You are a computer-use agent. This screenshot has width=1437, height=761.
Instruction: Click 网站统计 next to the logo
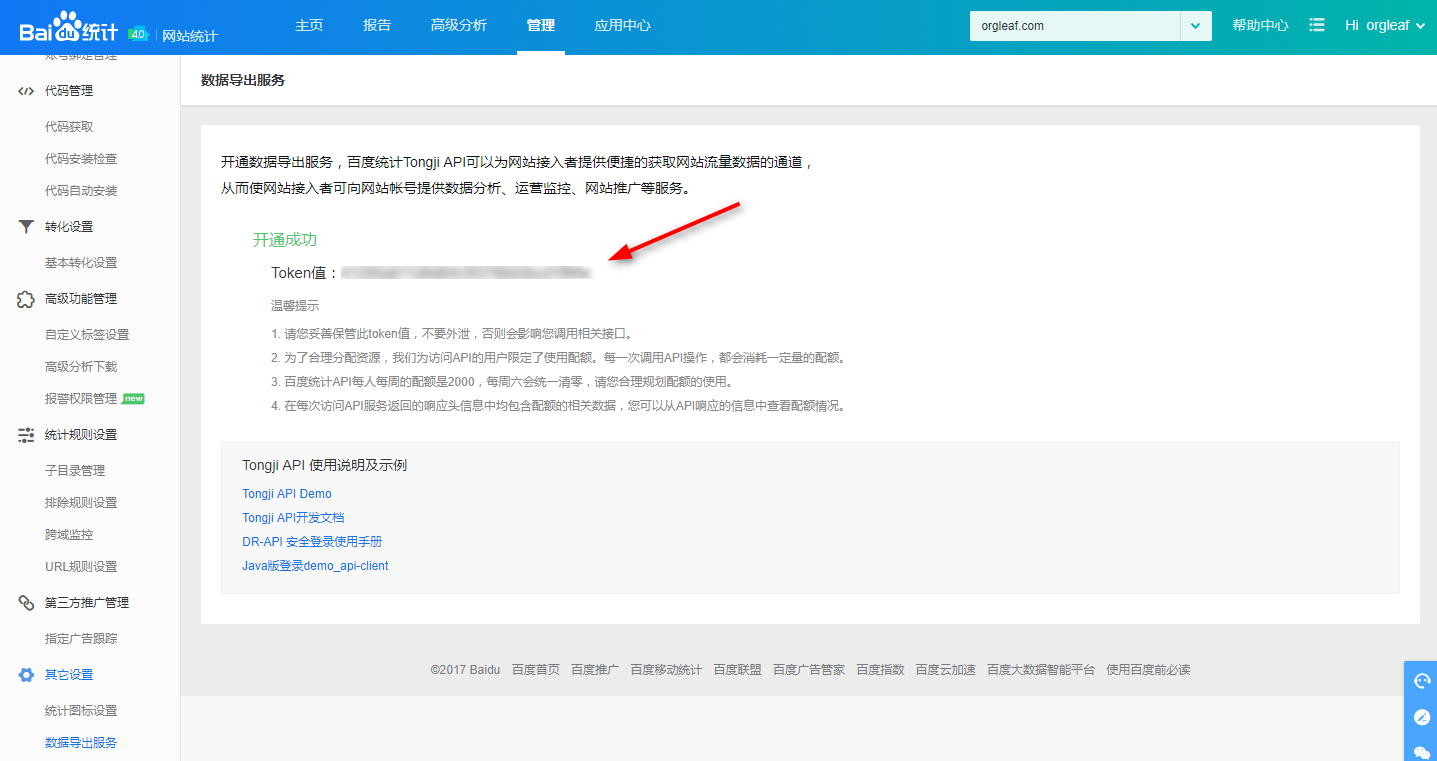[x=190, y=36]
